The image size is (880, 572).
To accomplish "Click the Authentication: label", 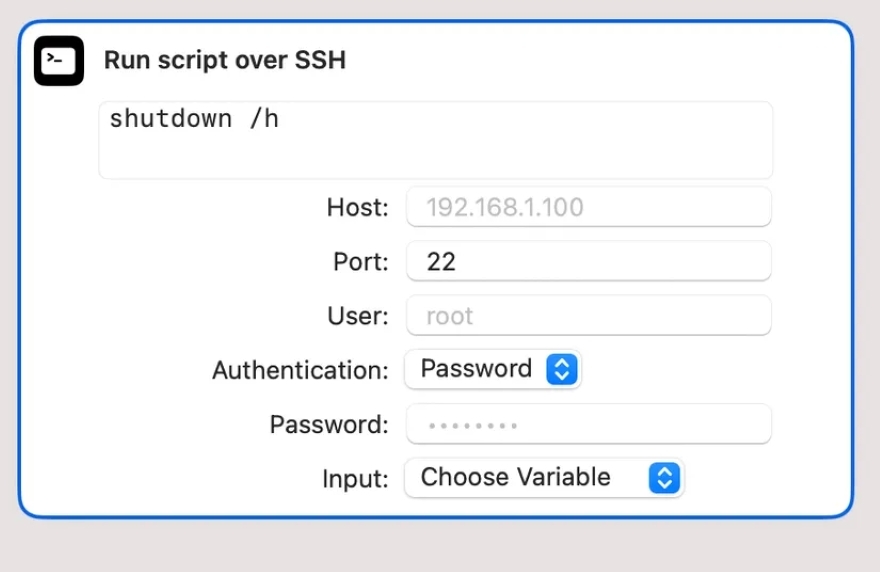I will (300, 370).
